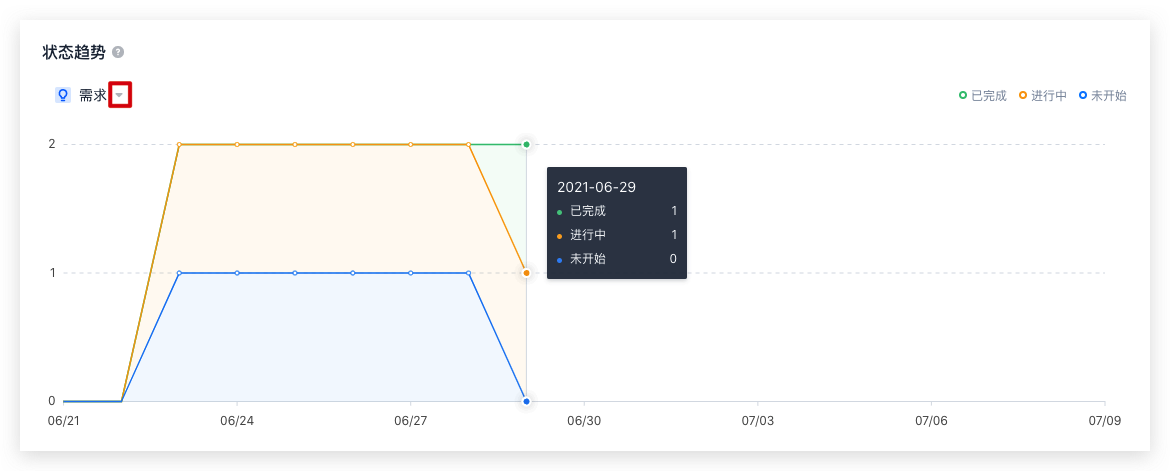Click the 06/24 x-axis date label
Screen dimensions: 1170x471
pos(237,421)
